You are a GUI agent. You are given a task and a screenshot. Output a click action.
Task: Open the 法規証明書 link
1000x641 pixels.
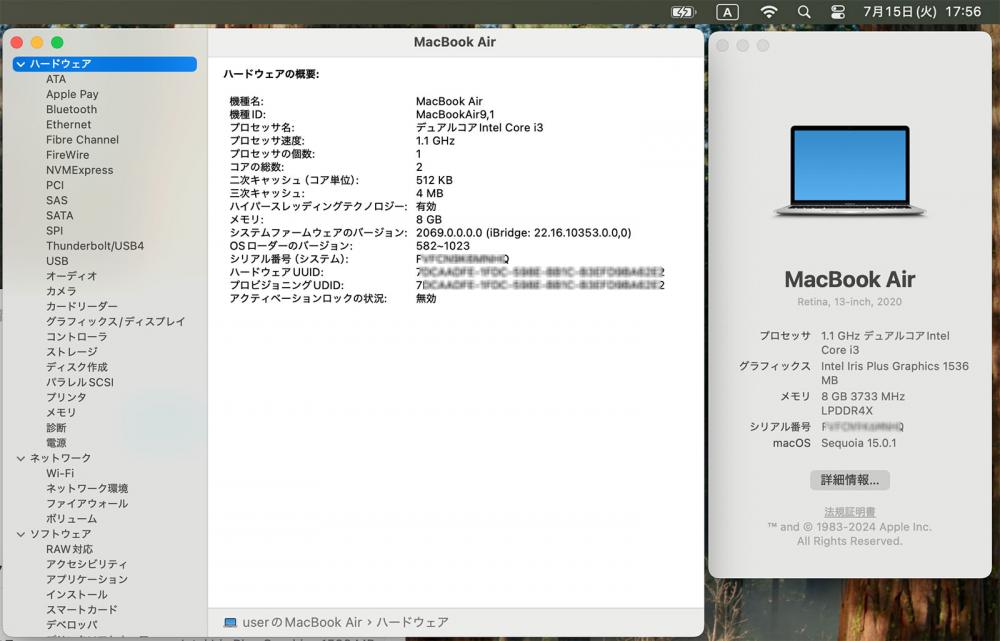pyautogui.click(x=849, y=512)
